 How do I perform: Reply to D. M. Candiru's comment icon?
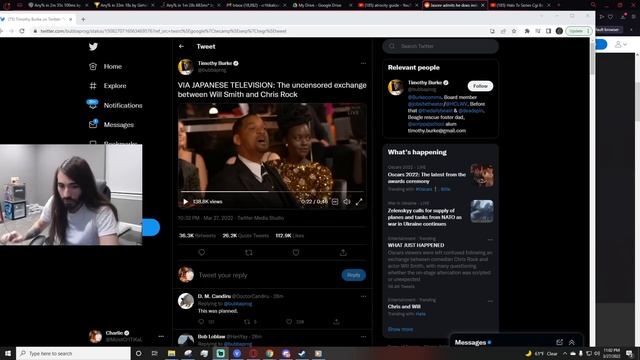[x=201, y=322]
